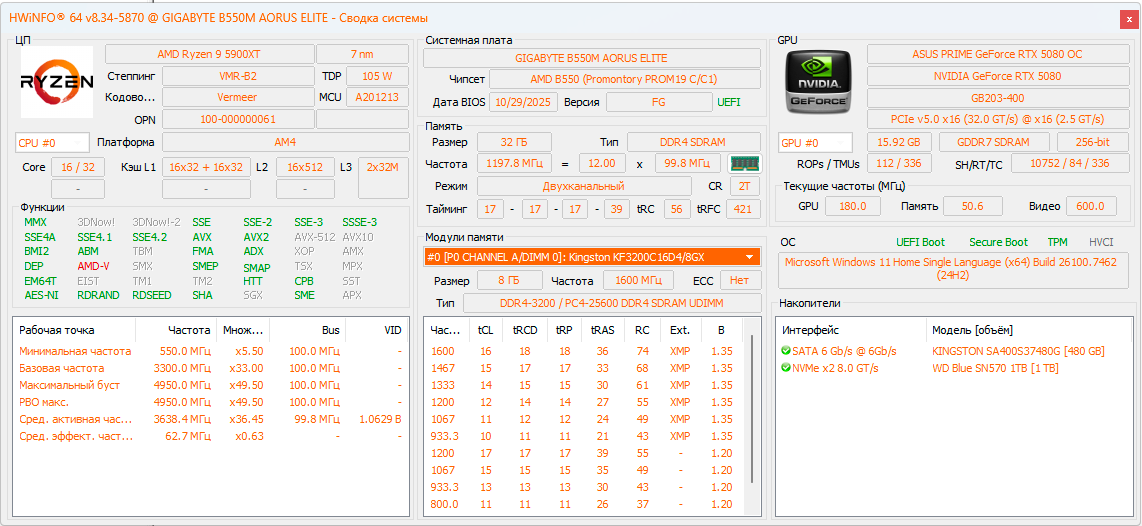Click the DDR4-3200 / PC4-25600 module type field
Image resolution: width=1142 pixels, height=526 pixels.
pyautogui.click(x=612, y=303)
